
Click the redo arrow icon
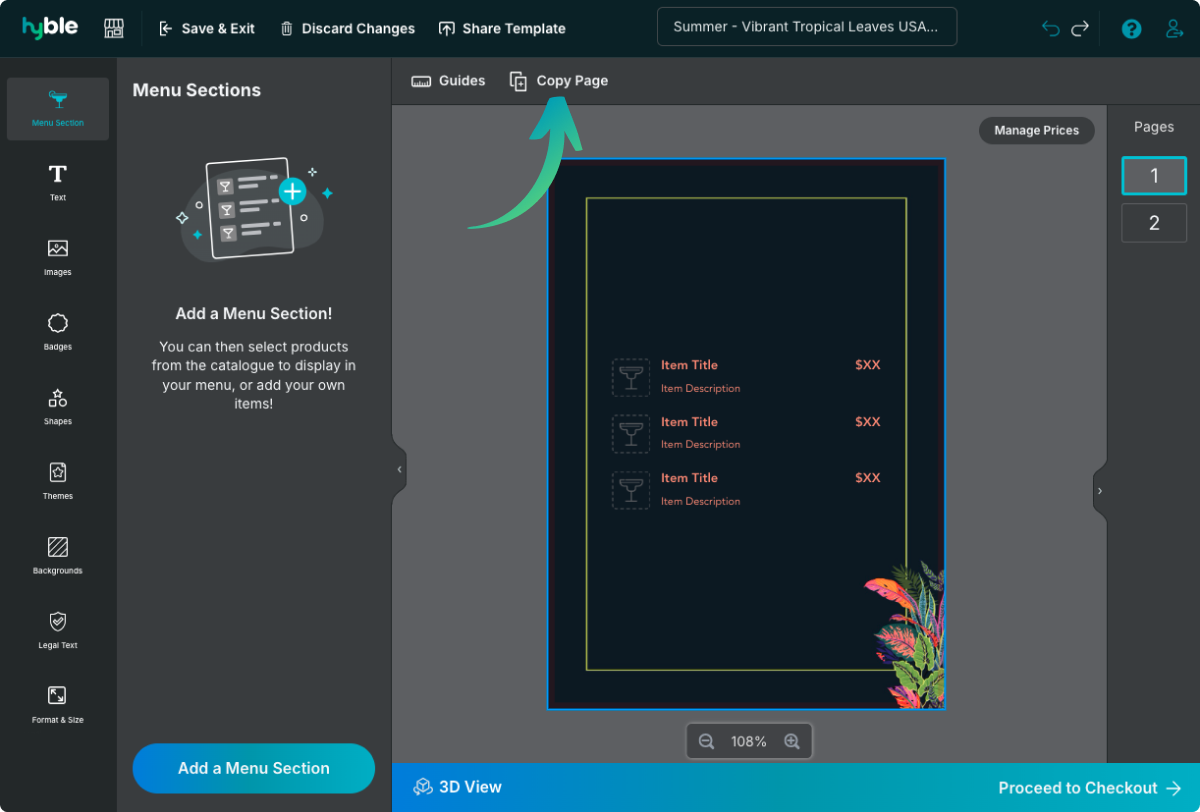point(1080,29)
